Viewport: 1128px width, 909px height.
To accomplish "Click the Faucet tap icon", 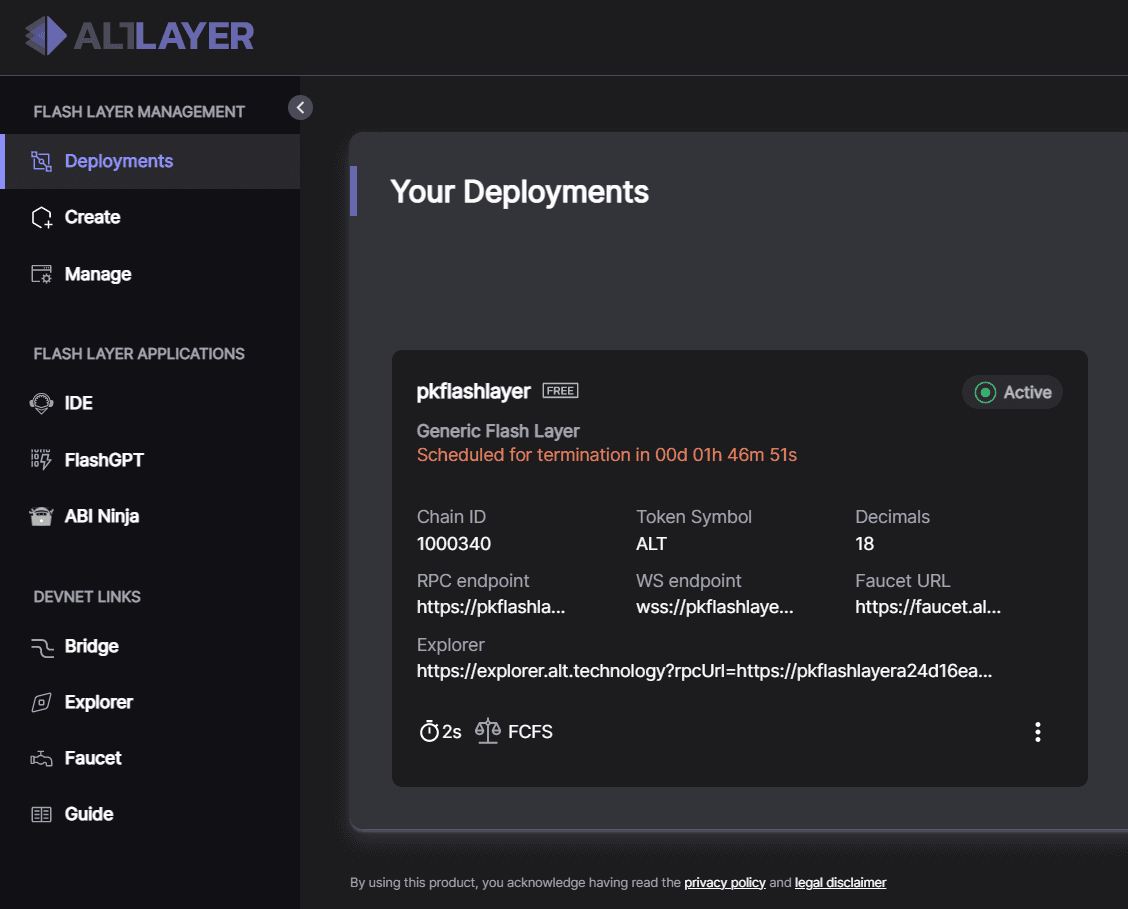I will tap(42, 759).
